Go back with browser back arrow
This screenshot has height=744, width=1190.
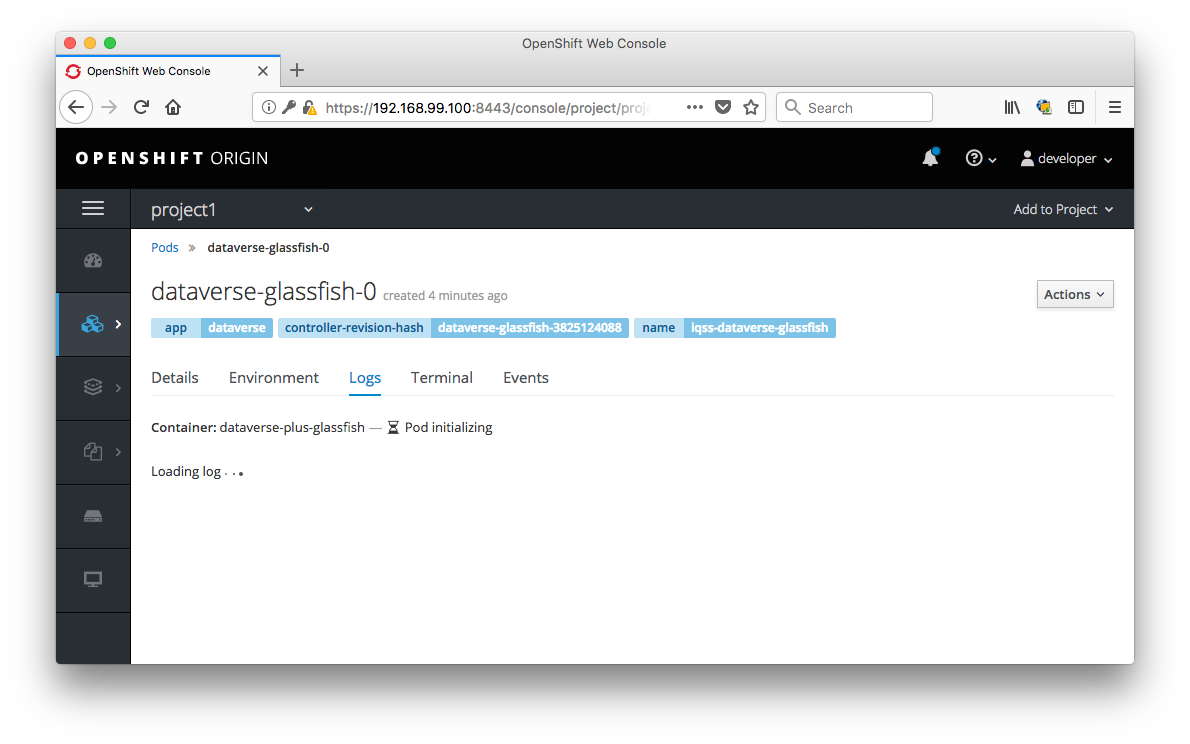point(76,107)
